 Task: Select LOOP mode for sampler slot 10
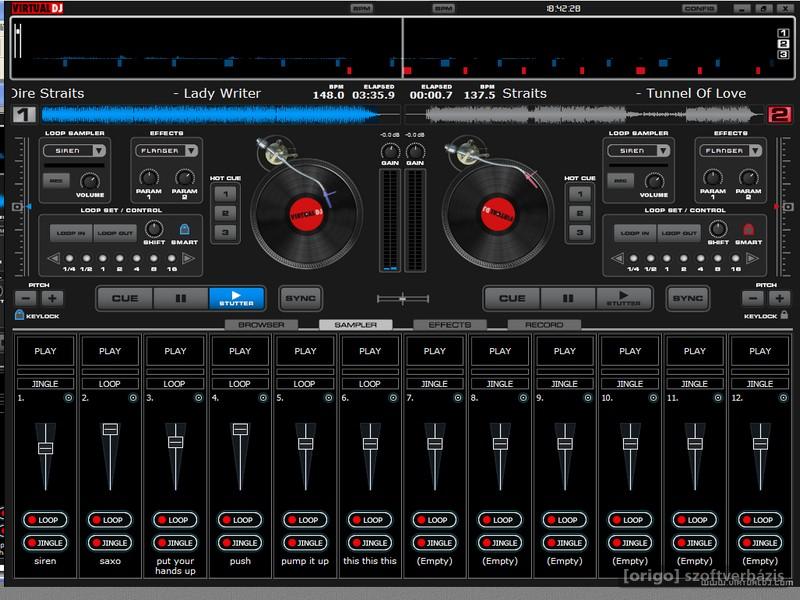click(x=630, y=520)
